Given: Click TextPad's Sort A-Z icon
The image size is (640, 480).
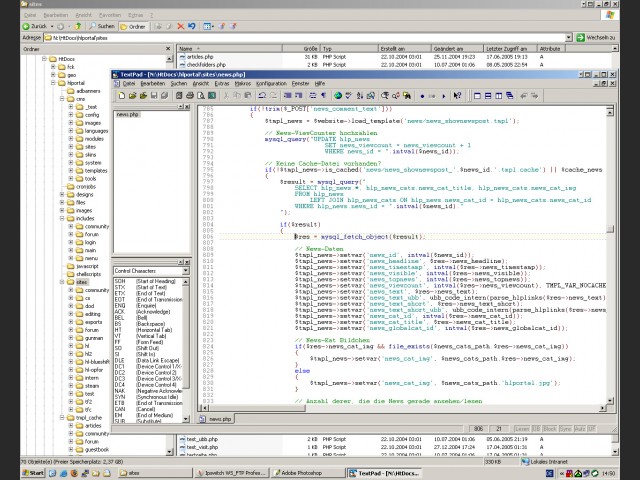Looking at the screenshot, I should (x=360, y=96).
